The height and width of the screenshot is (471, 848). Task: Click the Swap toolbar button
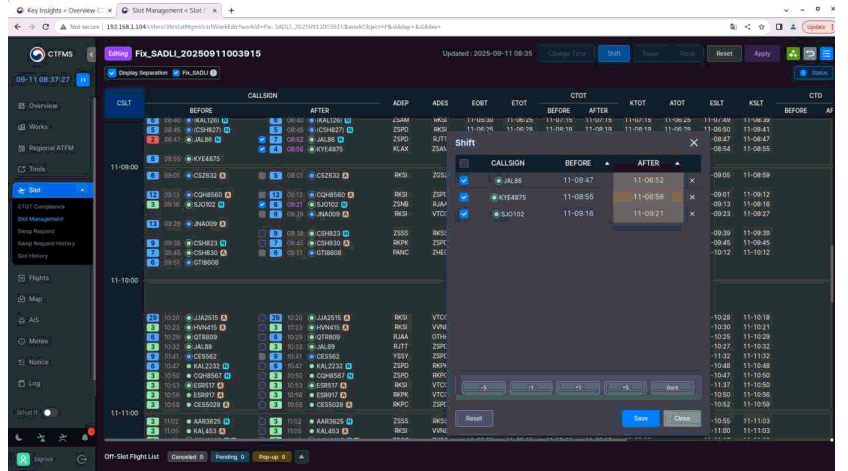coord(650,54)
